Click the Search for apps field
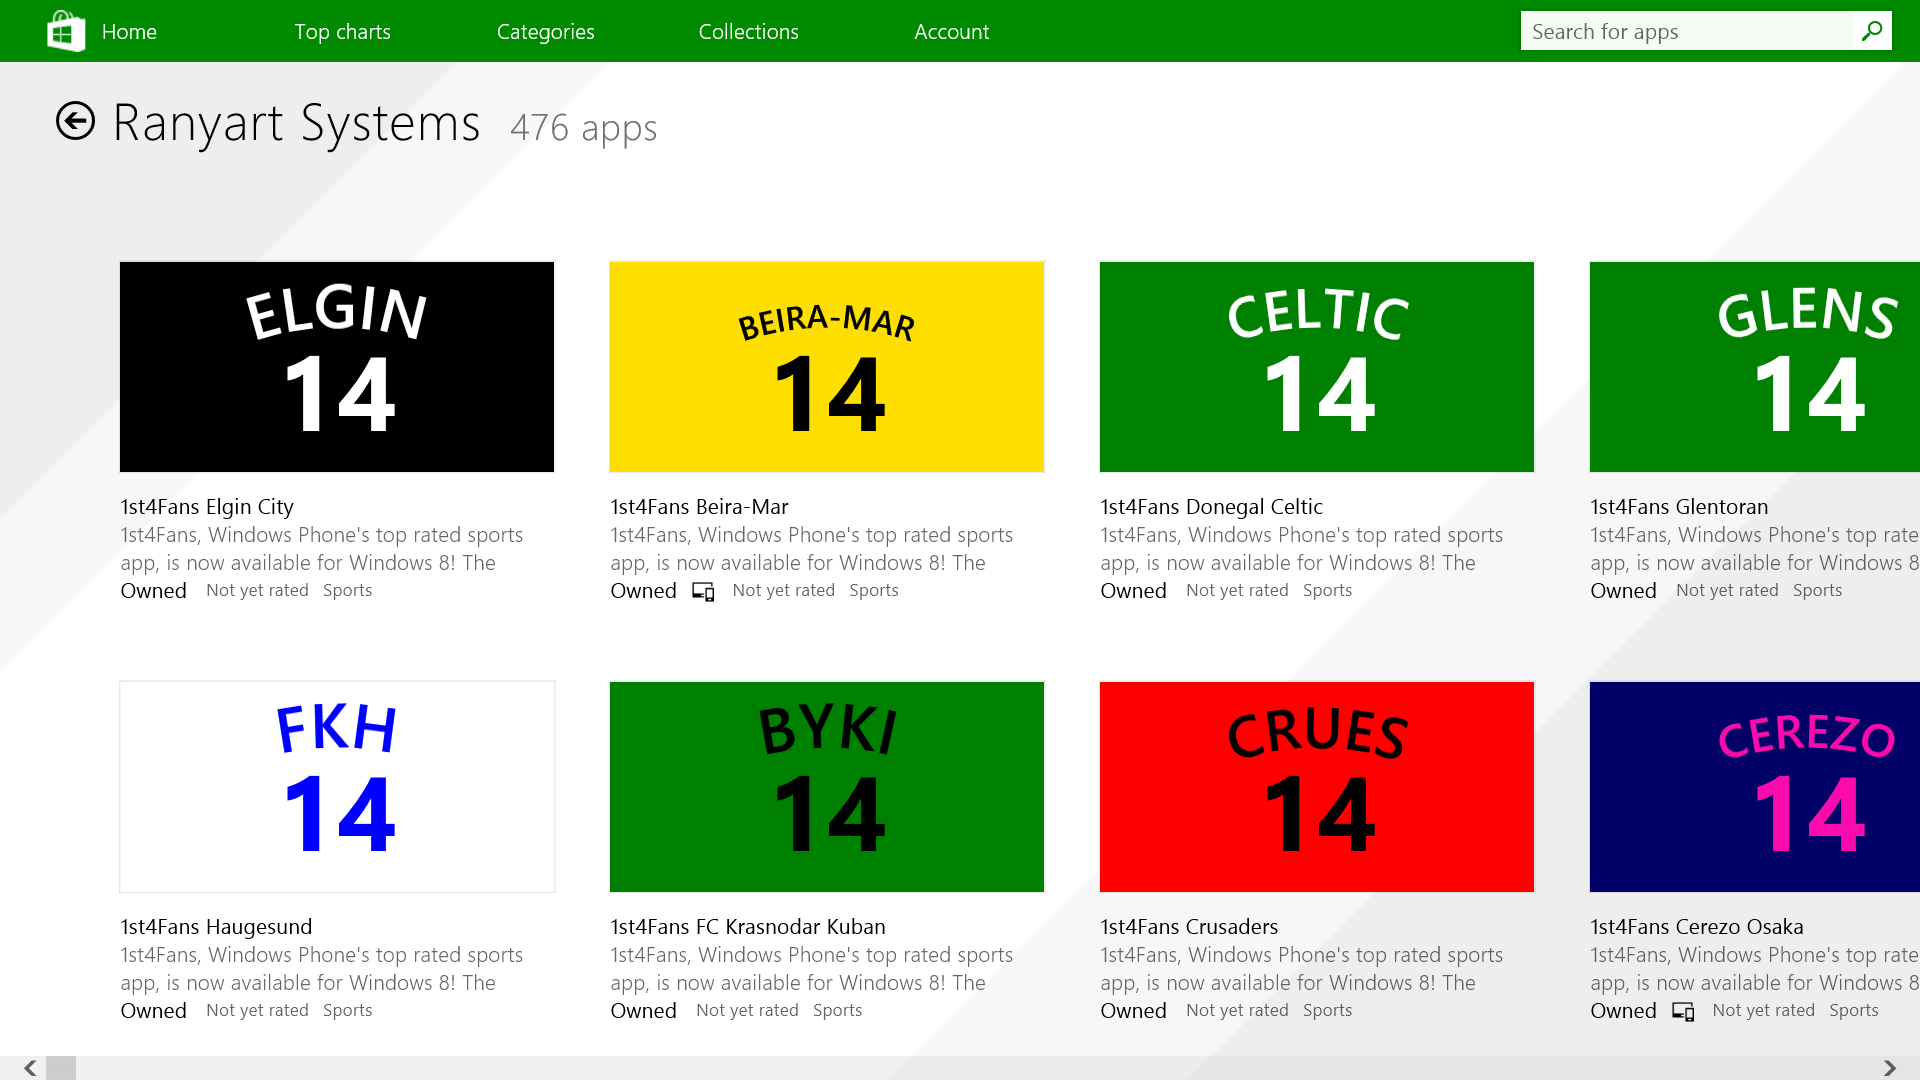1920x1080 pixels. pos(1686,32)
